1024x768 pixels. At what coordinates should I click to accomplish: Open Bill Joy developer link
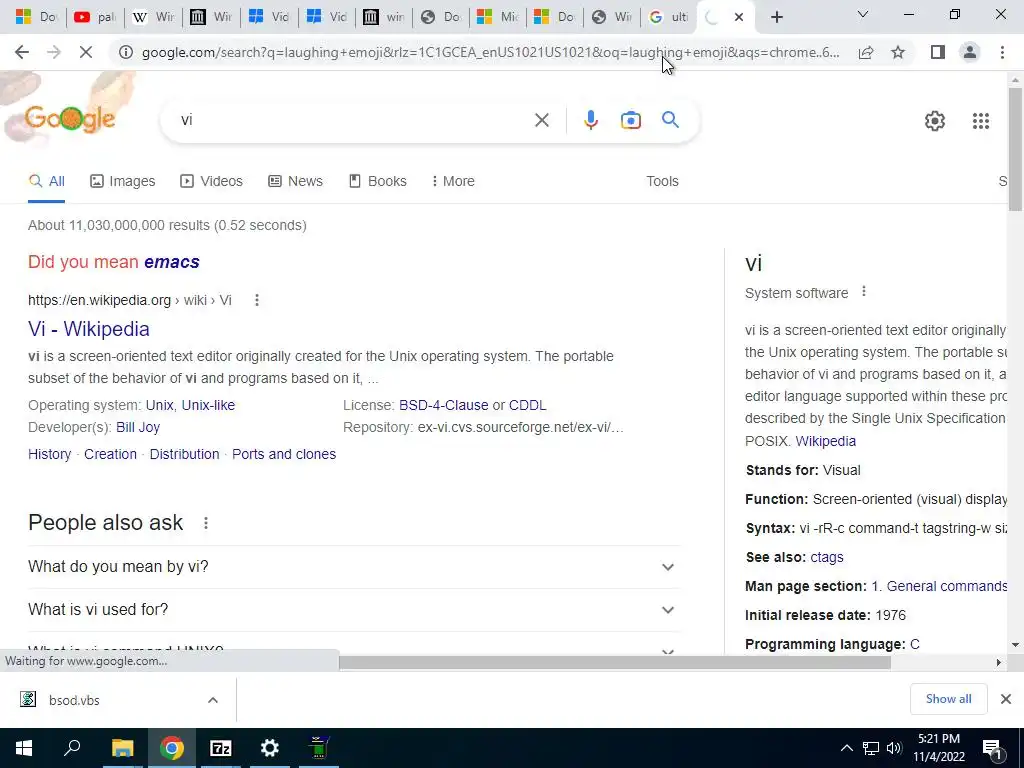138,428
